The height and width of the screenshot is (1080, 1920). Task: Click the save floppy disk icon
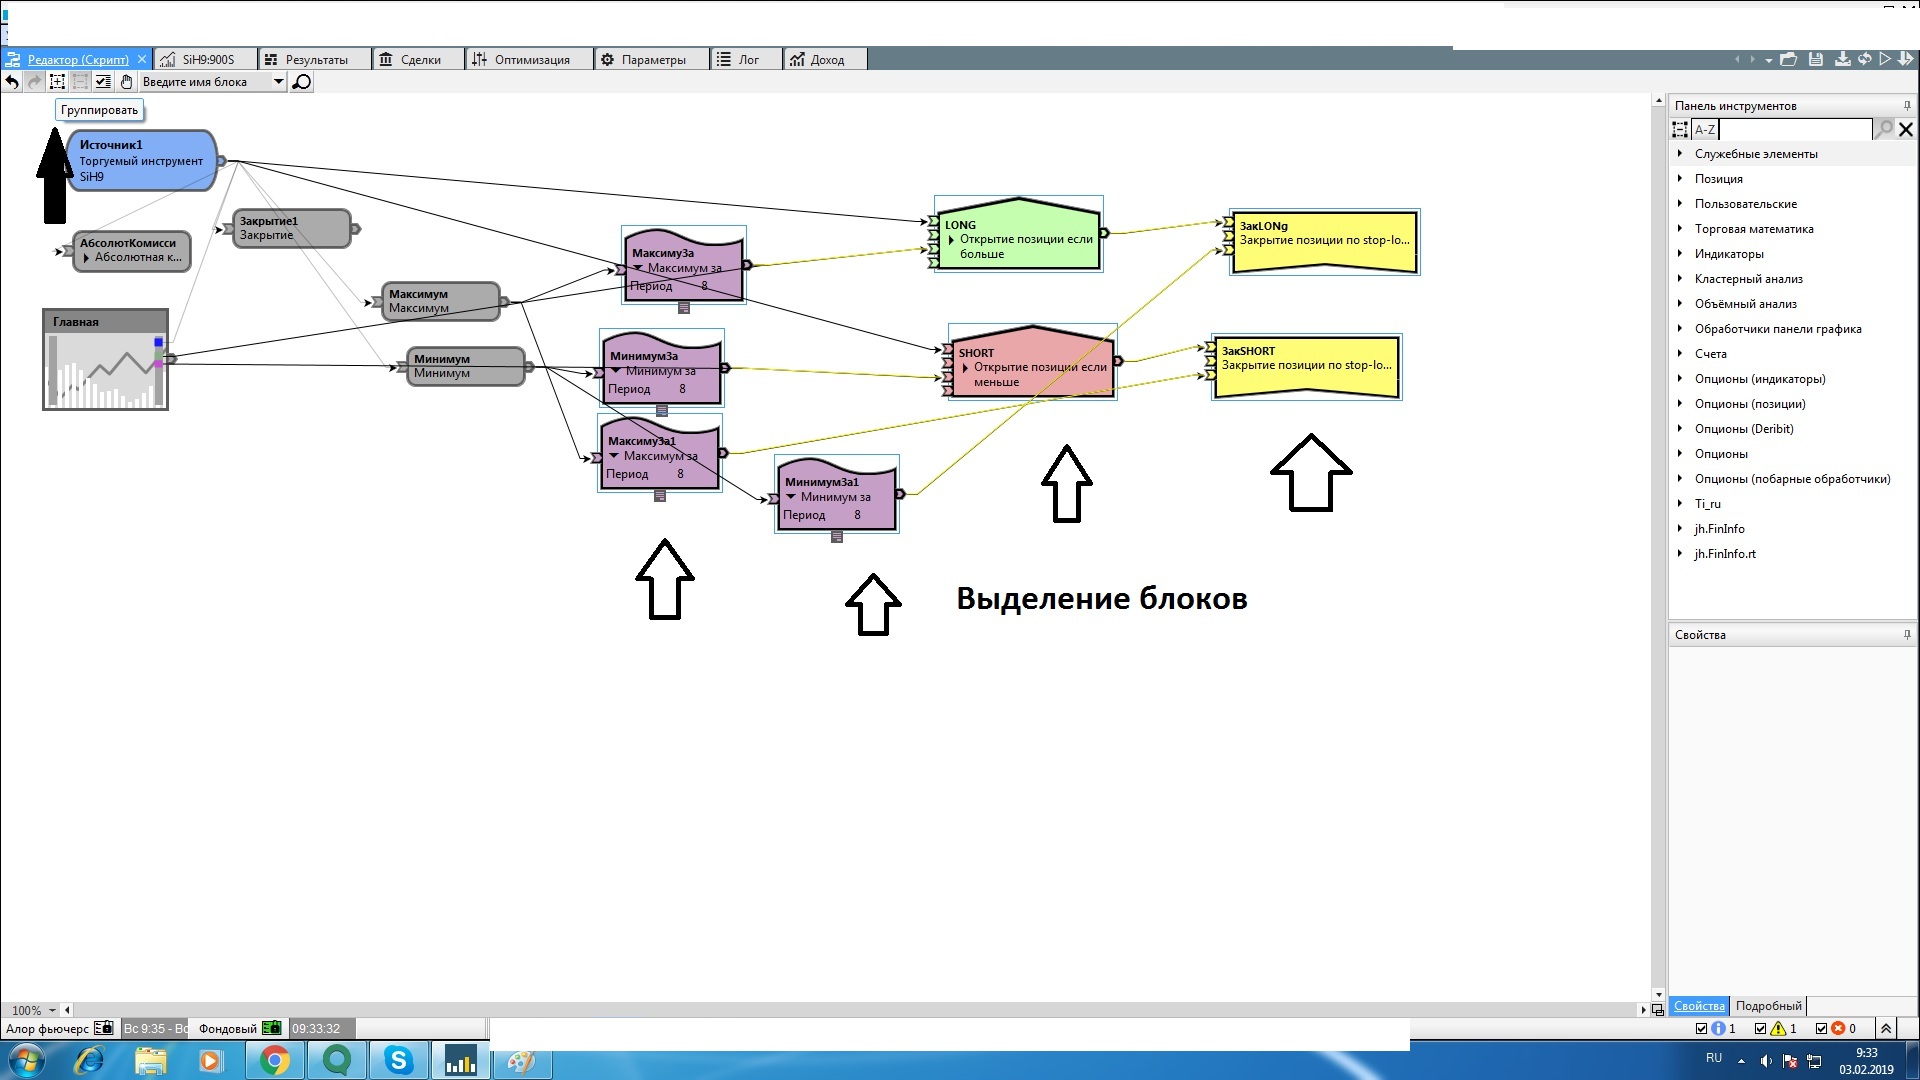click(x=1816, y=59)
